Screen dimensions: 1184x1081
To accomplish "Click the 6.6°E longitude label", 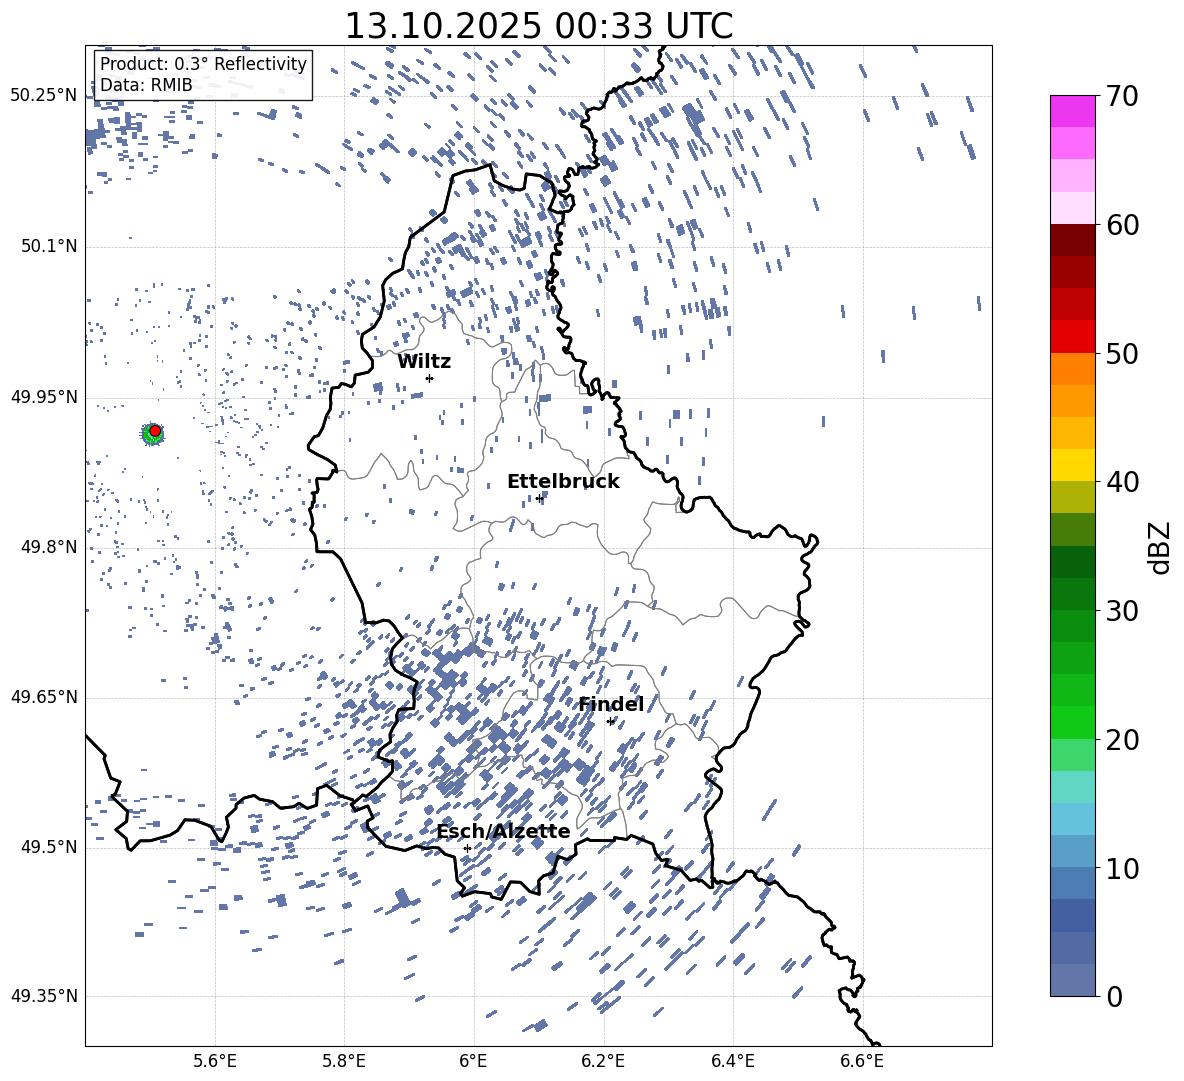I will [x=862, y=1061].
